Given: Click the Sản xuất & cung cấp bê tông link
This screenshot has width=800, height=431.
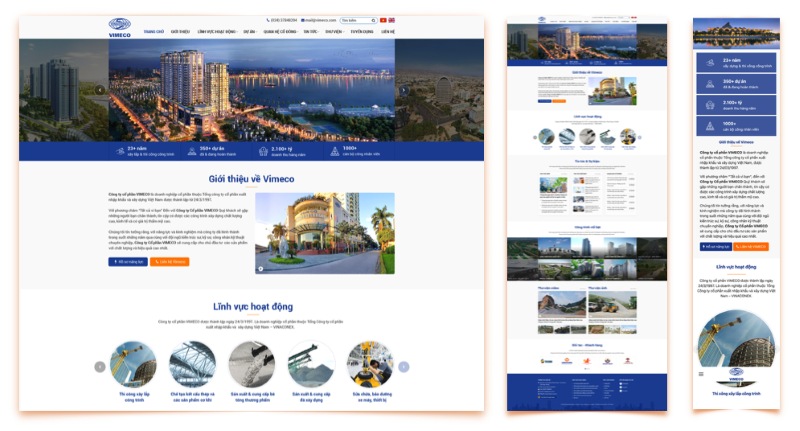Looking at the screenshot, I should click(x=253, y=397).
